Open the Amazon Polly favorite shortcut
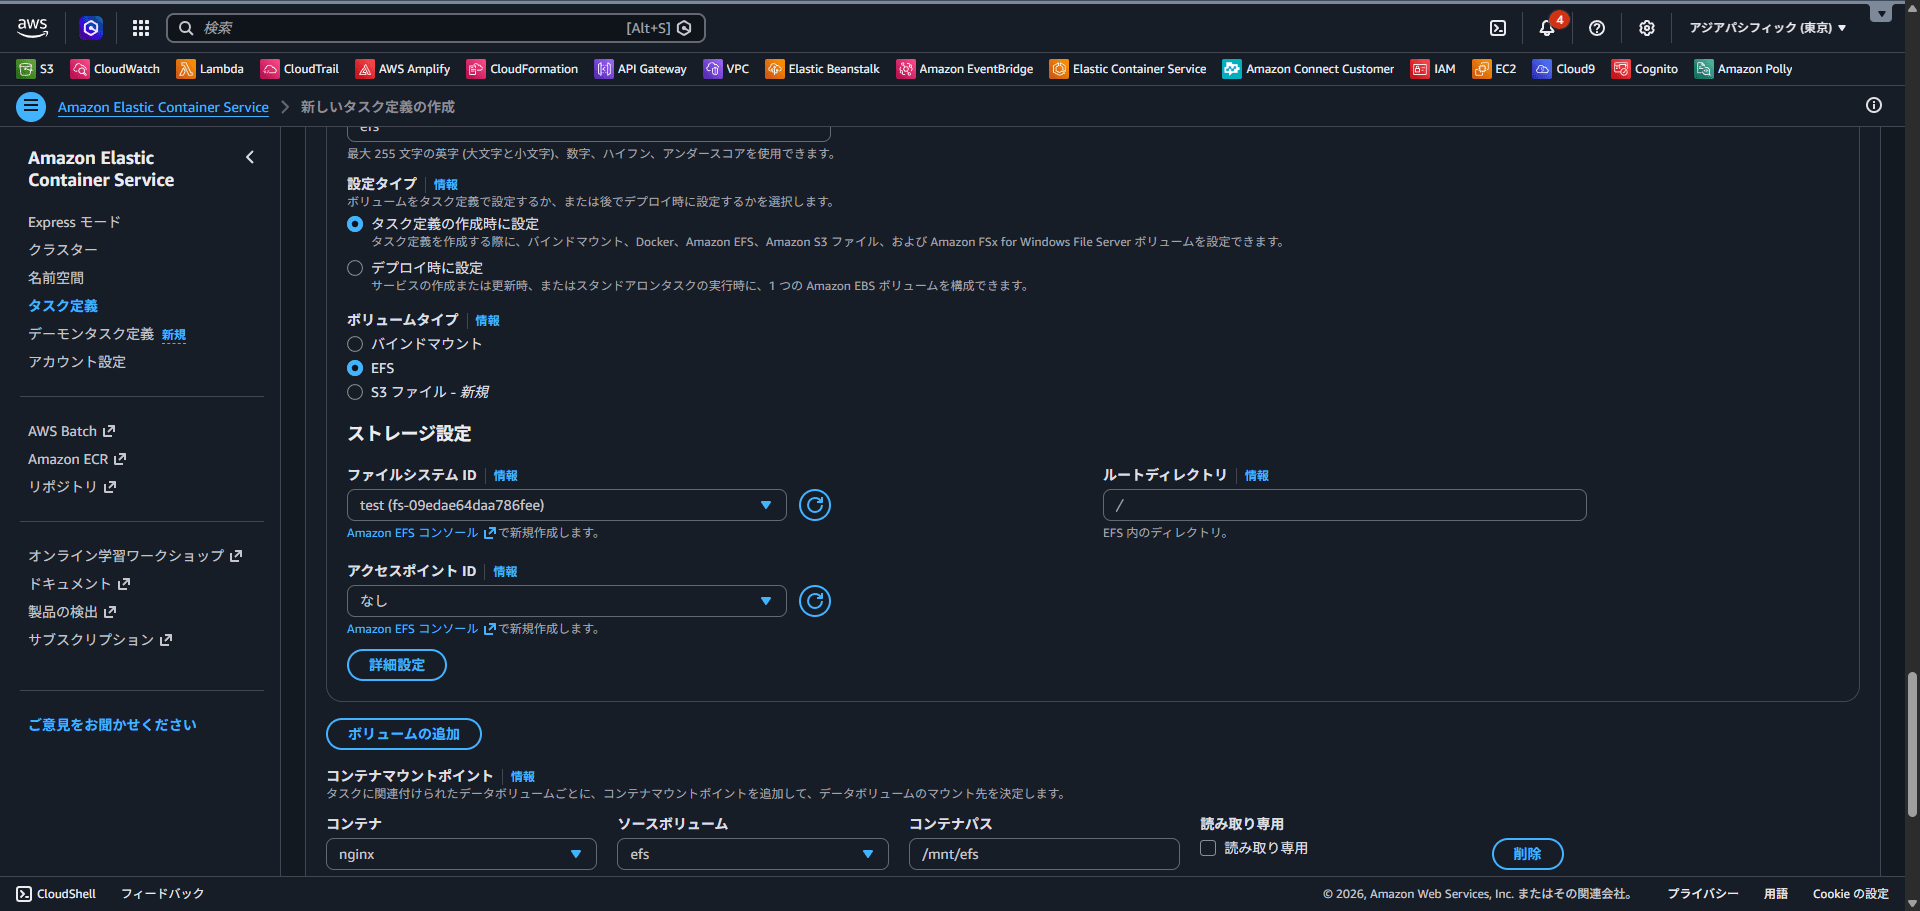1920x911 pixels. click(x=1743, y=69)
